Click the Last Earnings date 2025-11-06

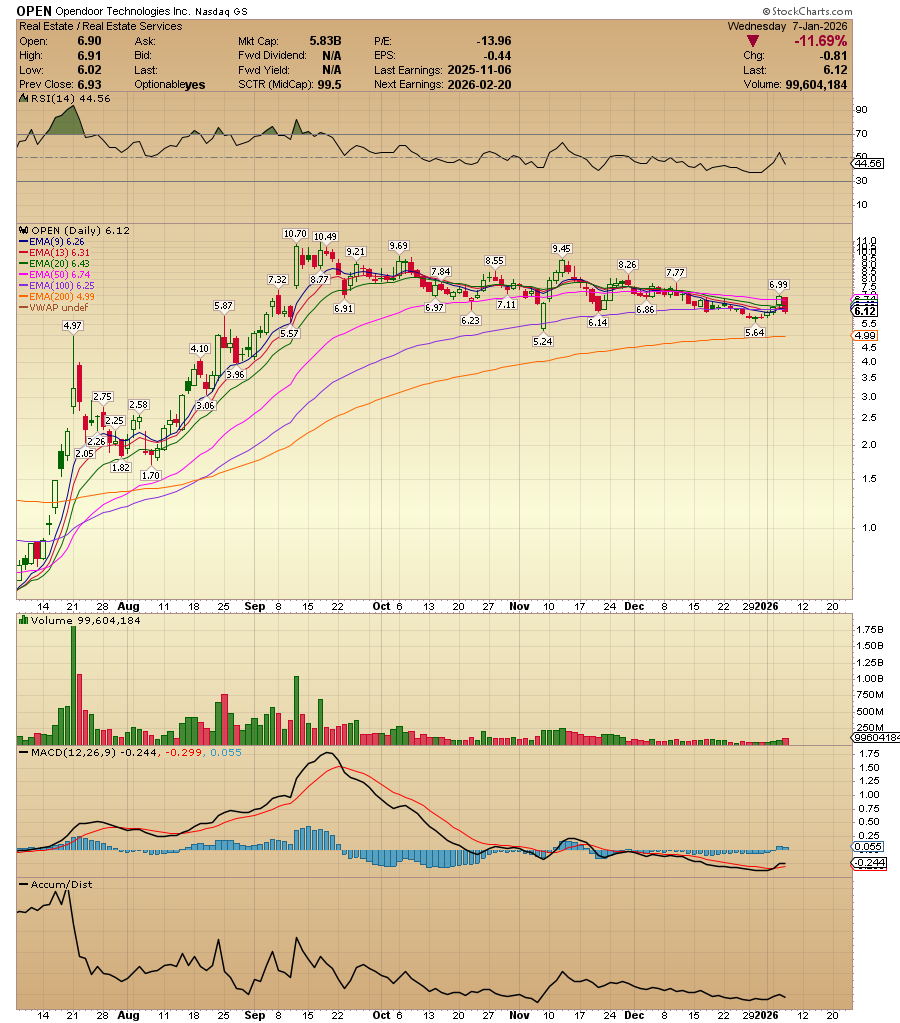tap(479, 70)
